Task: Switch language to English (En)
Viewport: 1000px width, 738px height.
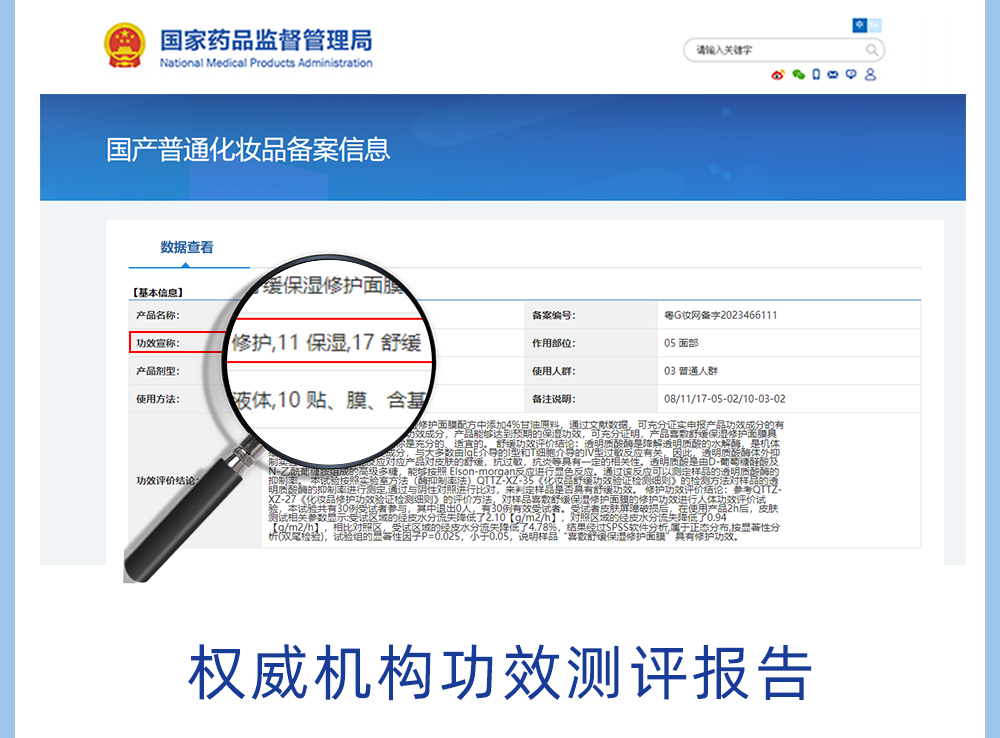Action: (x=876, y=24)
